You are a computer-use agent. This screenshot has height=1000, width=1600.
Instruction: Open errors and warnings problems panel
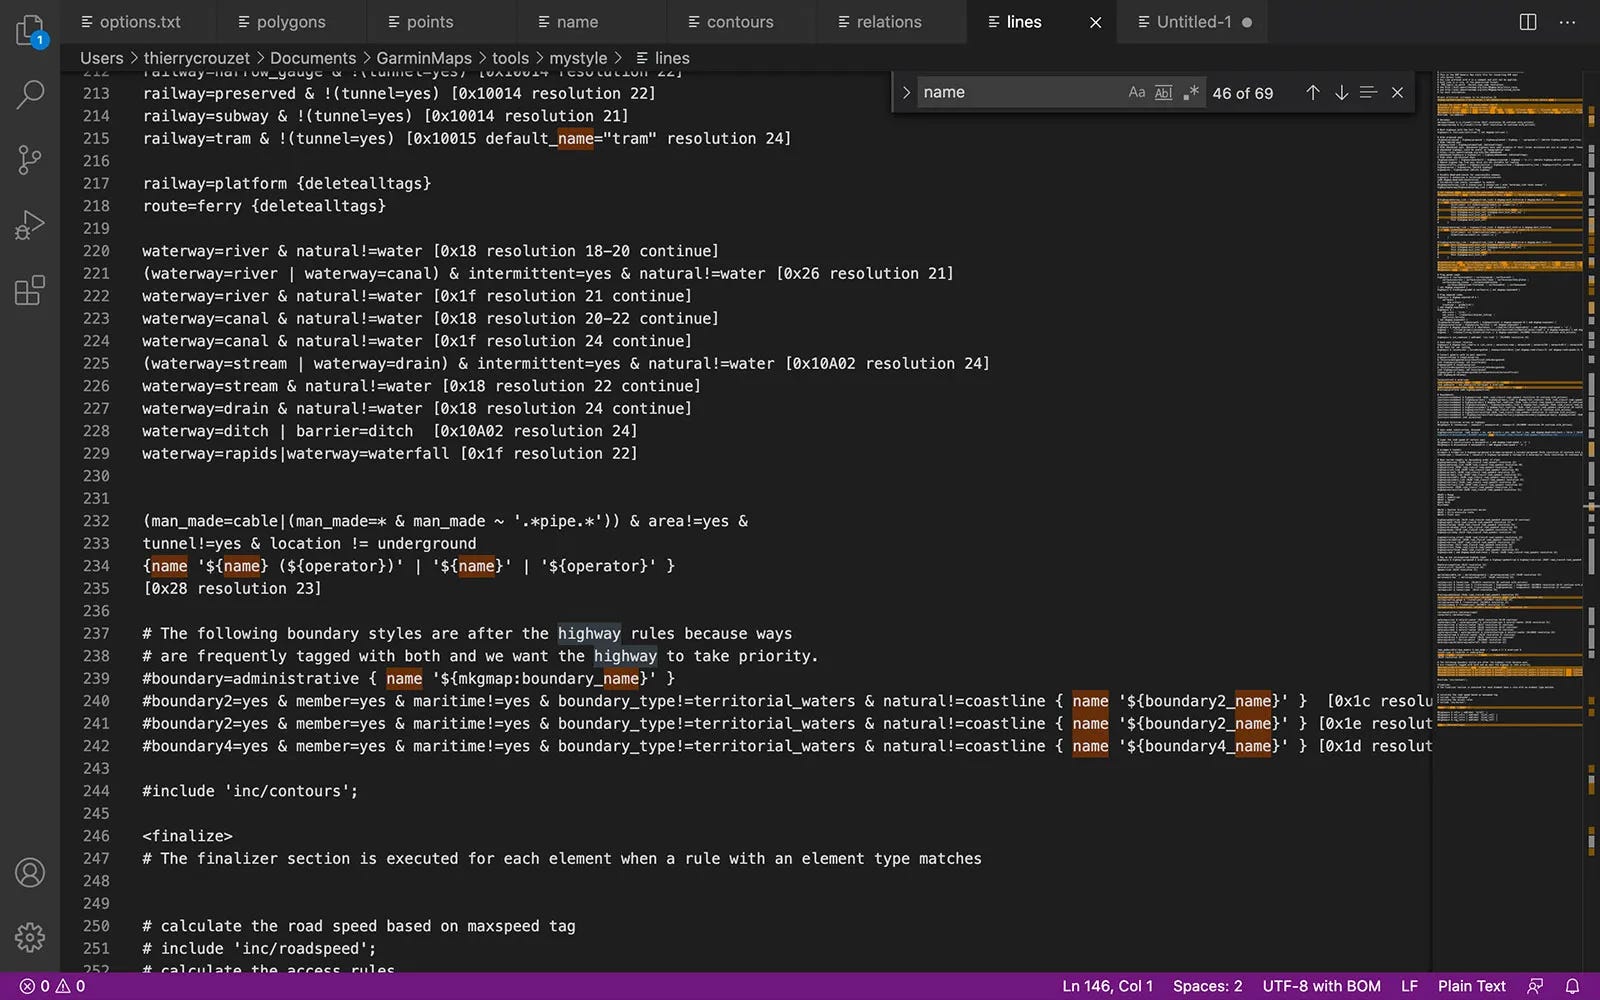point(53,986)
